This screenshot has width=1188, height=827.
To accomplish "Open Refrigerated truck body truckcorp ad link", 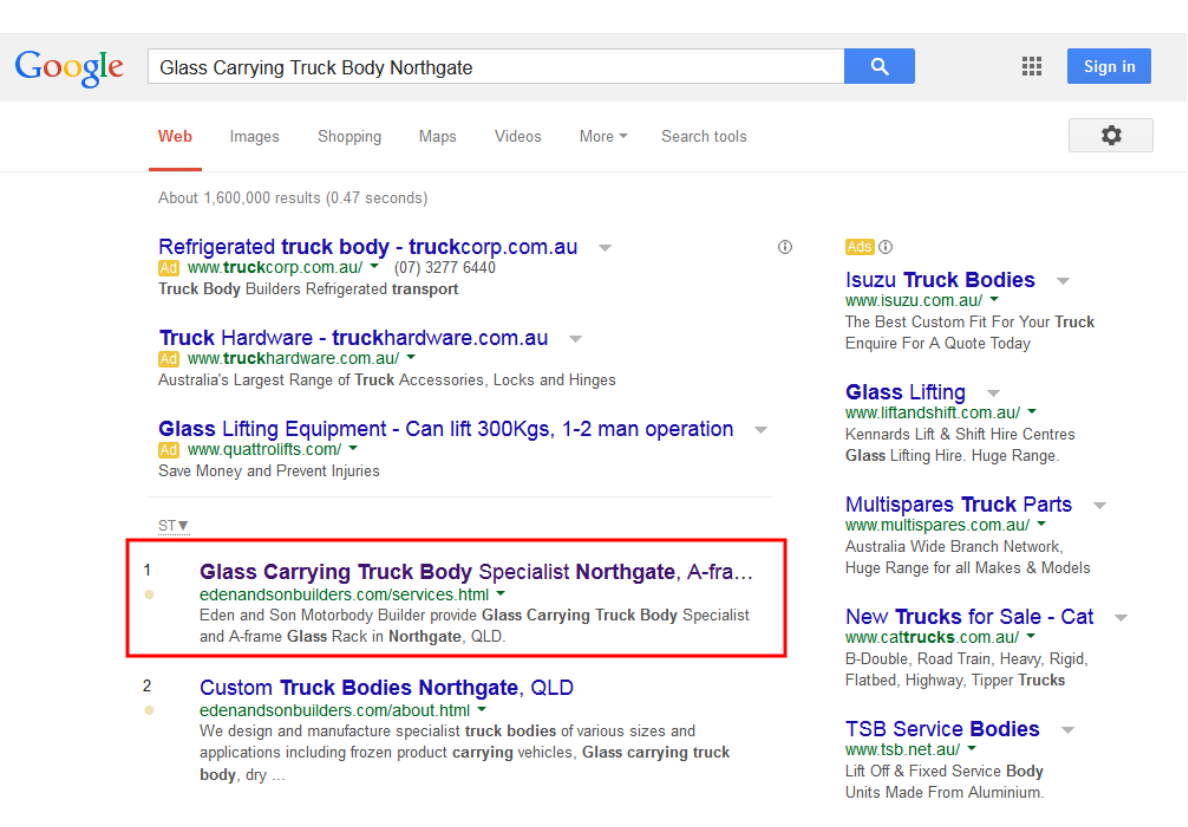I will point(367,247).
